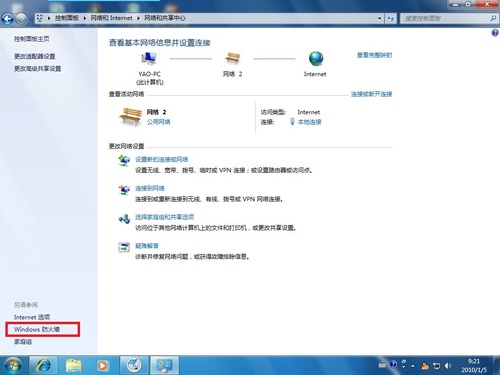Screen dimensions: 500x375
Task: Select 控制面板 in the address breadcrumb
Action: click(67, 18)
